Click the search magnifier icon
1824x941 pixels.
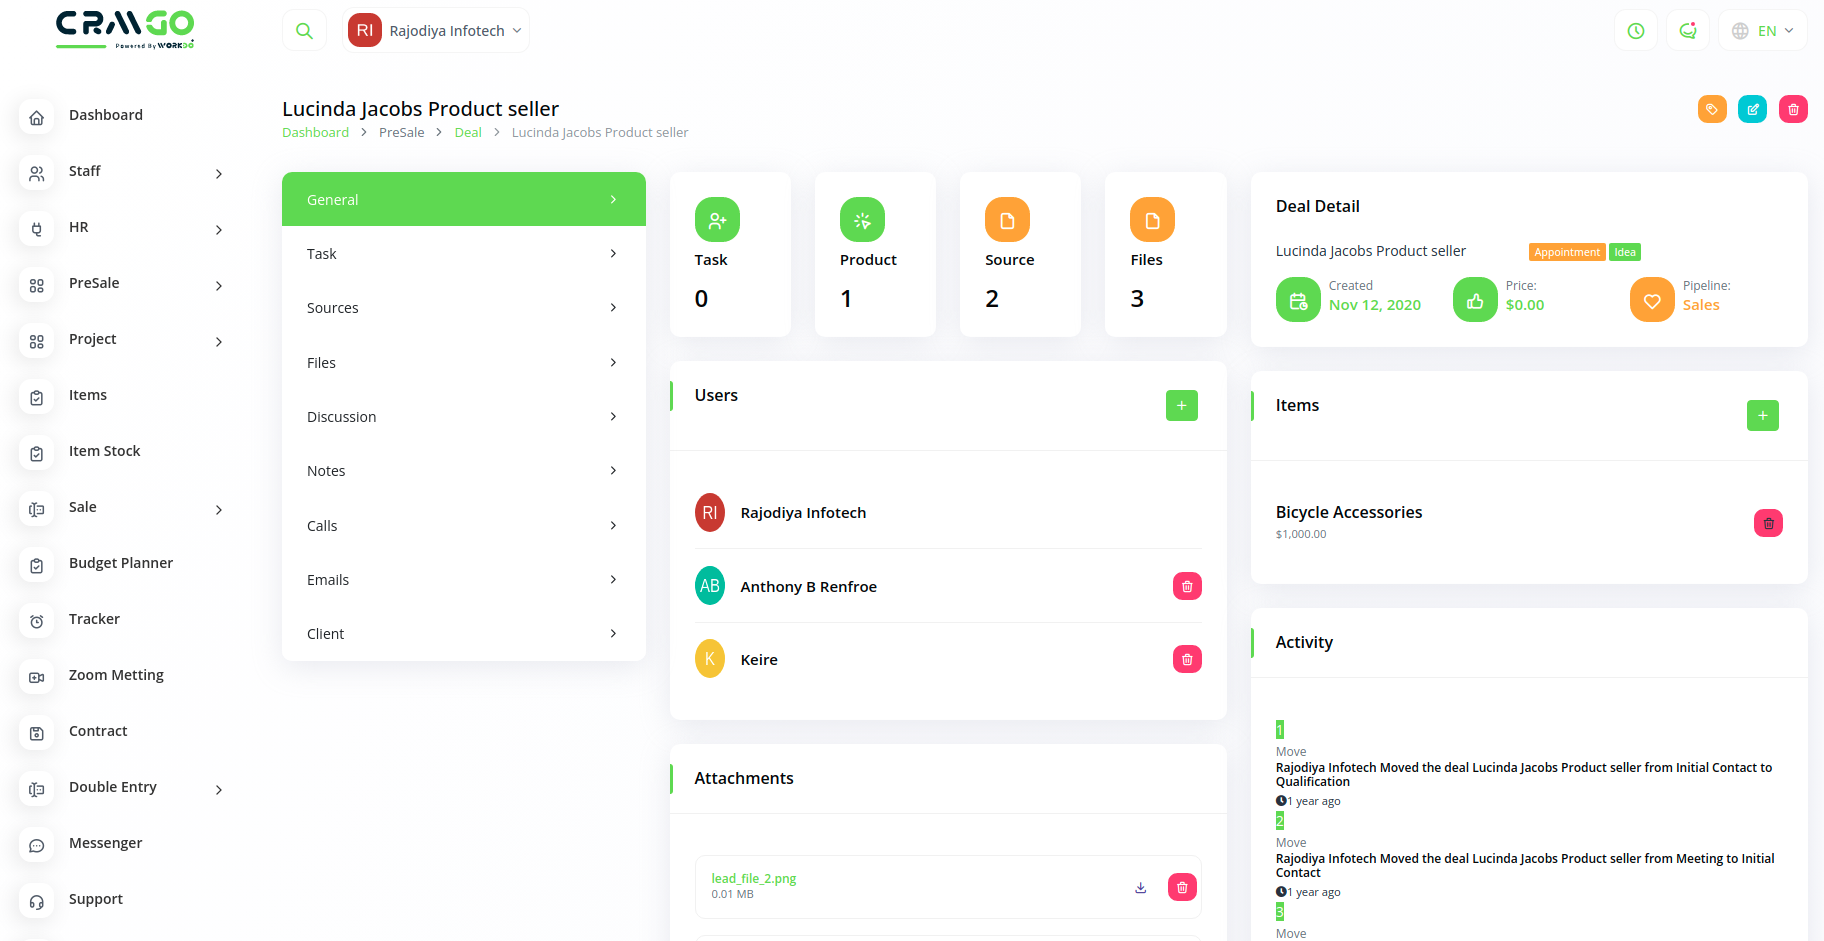304,31
